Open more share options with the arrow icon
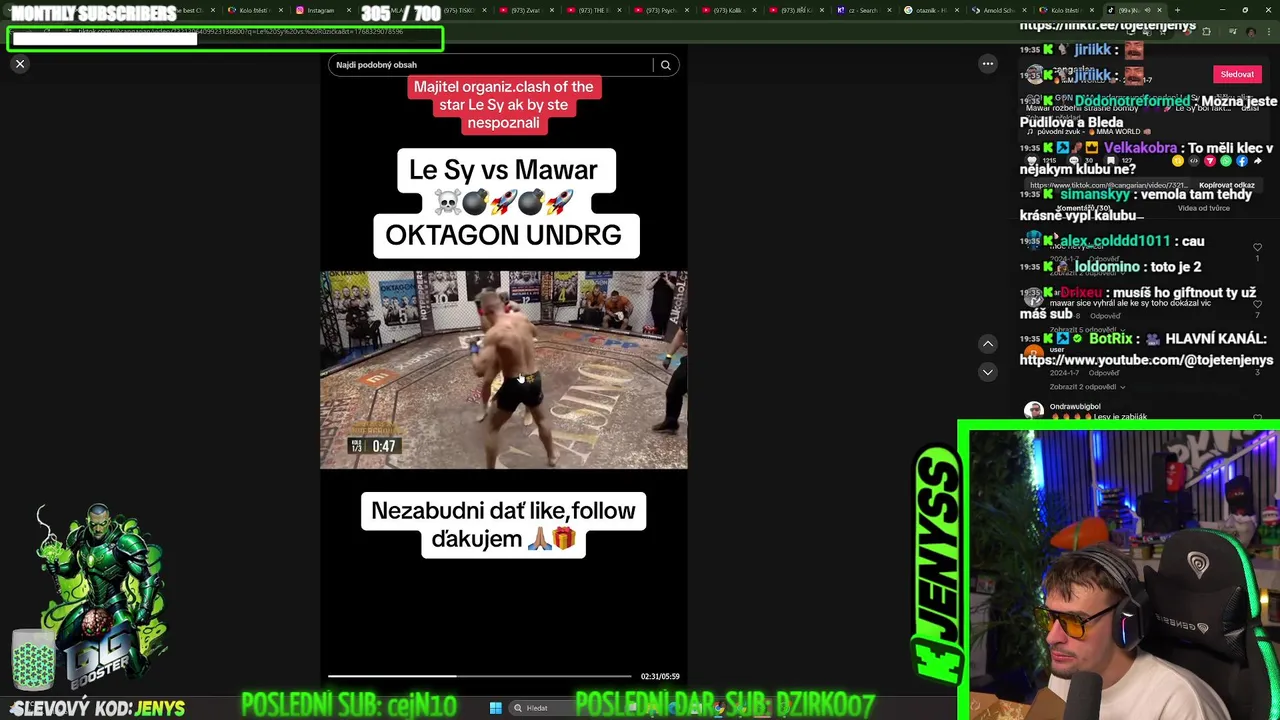The height and width of the screenshot is (720, 1280). coord(1258,160)
